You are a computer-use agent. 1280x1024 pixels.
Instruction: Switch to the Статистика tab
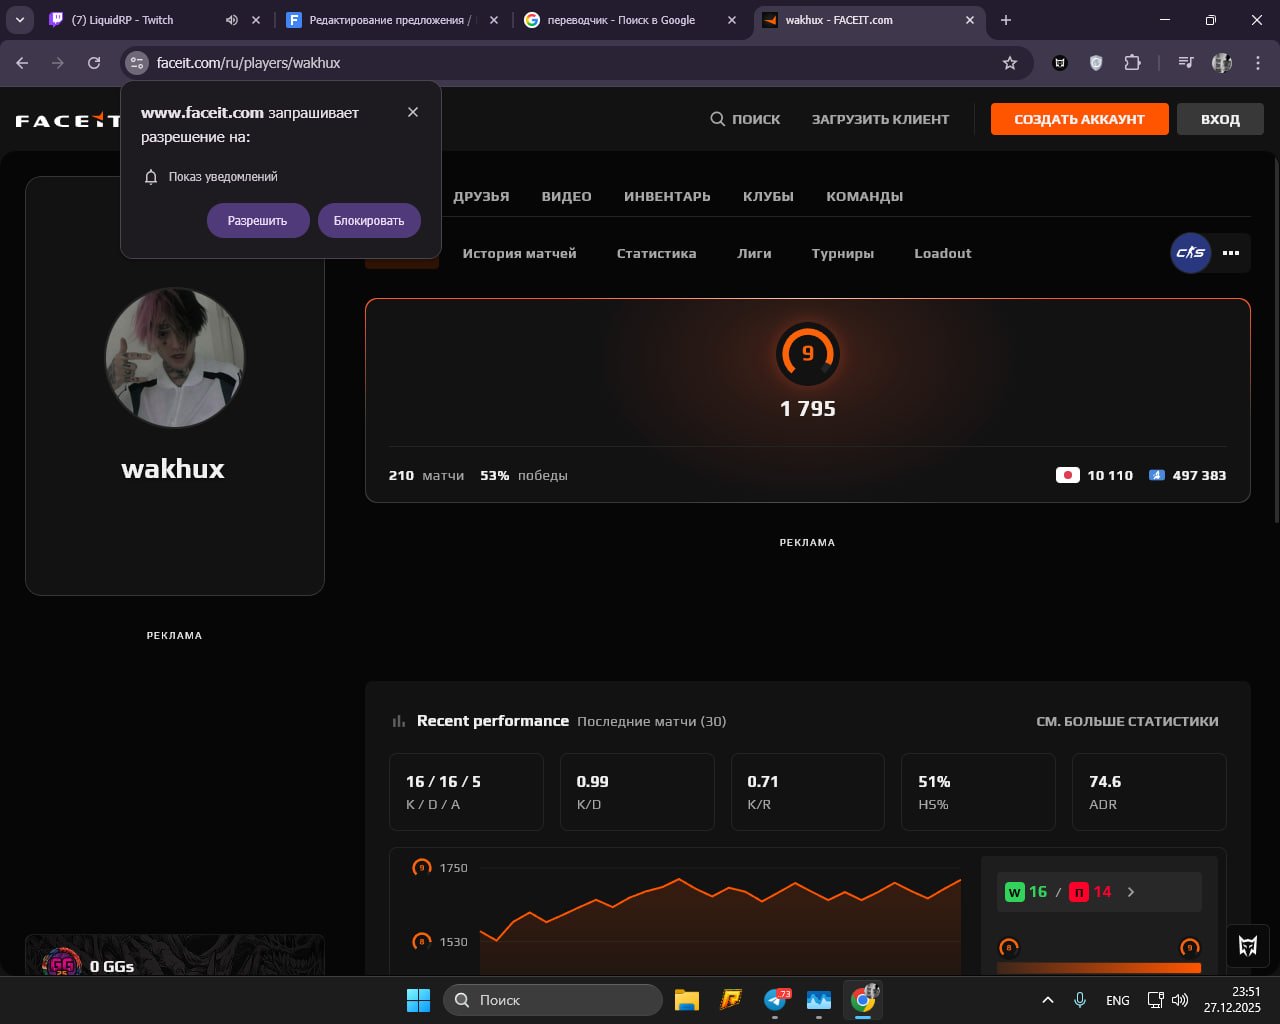point(656,253)
